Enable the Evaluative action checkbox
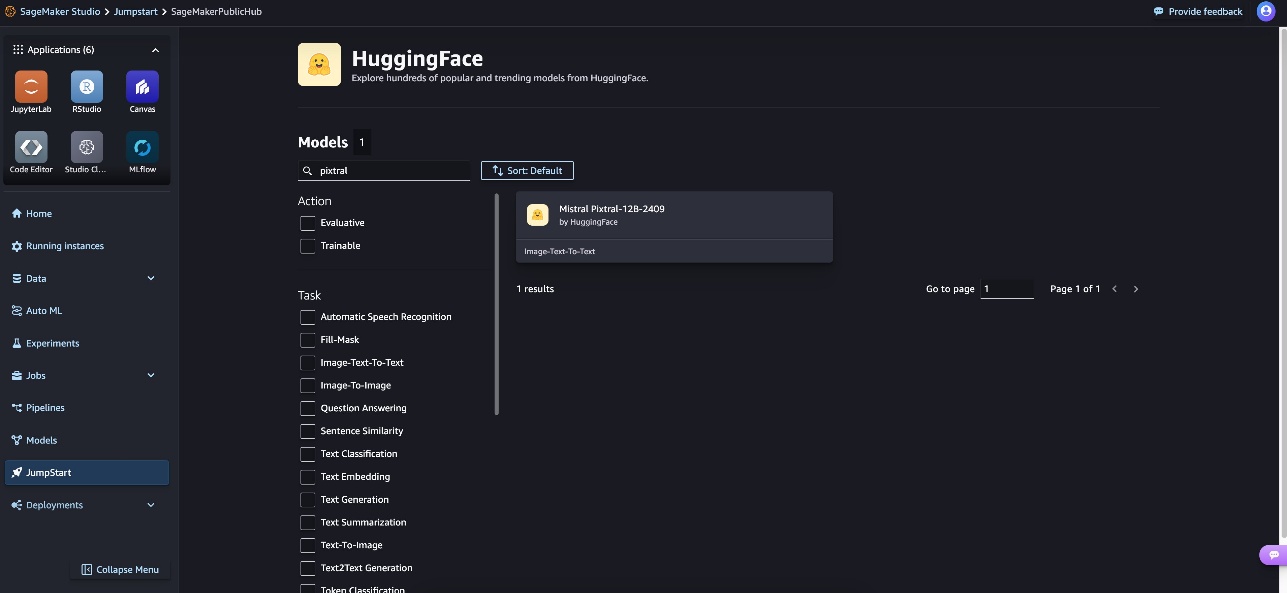This screenshot has width=1287, height=593. [308, 223]
